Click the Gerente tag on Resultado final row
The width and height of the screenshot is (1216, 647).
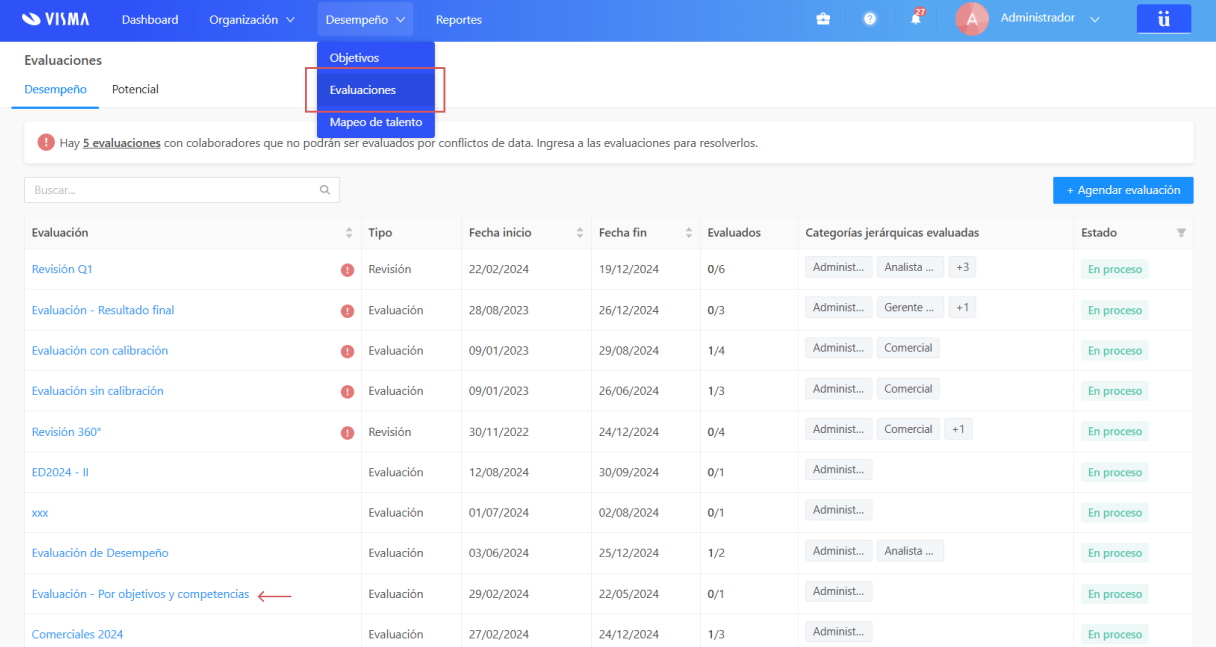[910, 308]
